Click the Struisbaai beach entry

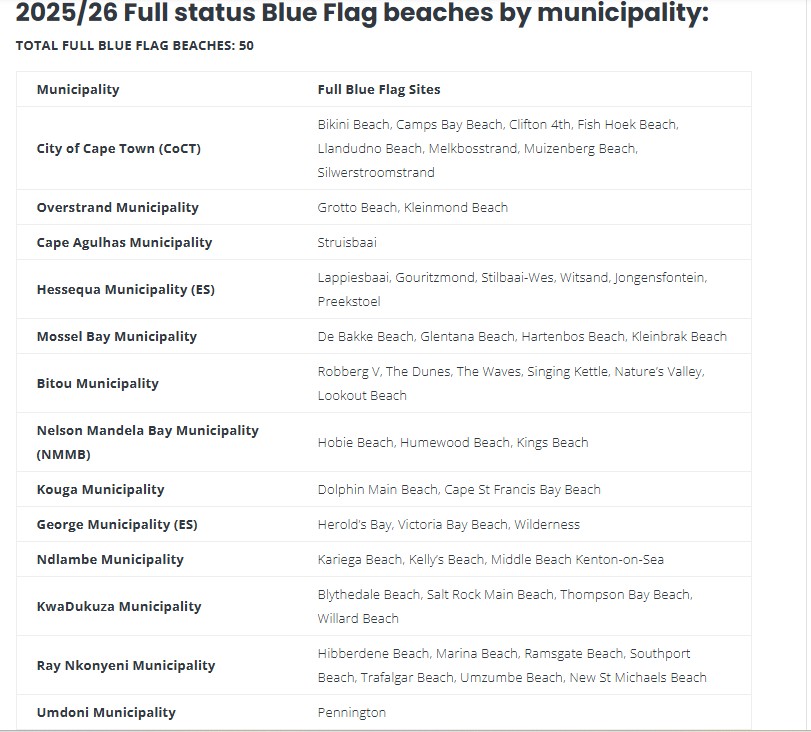(x=348, y=243)
